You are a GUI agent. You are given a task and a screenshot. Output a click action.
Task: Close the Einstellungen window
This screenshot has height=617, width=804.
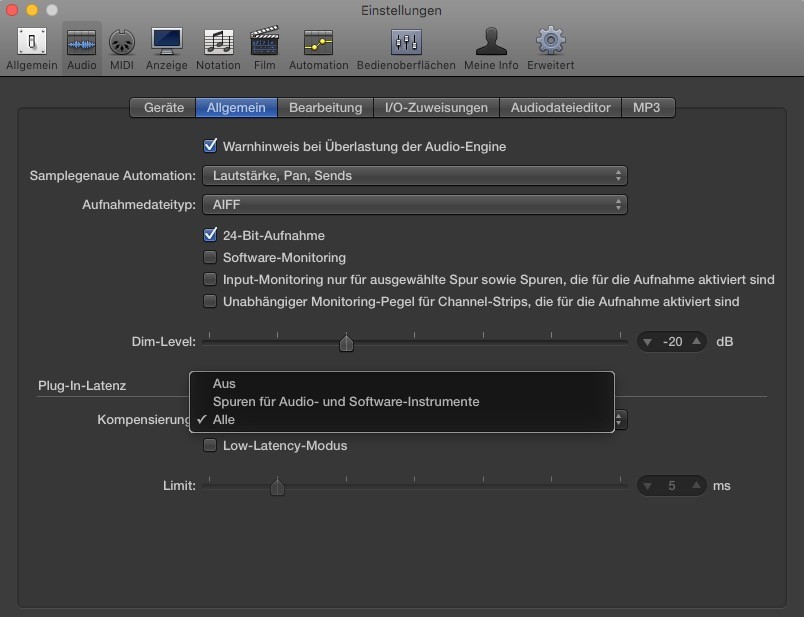[x=12, y=10]
